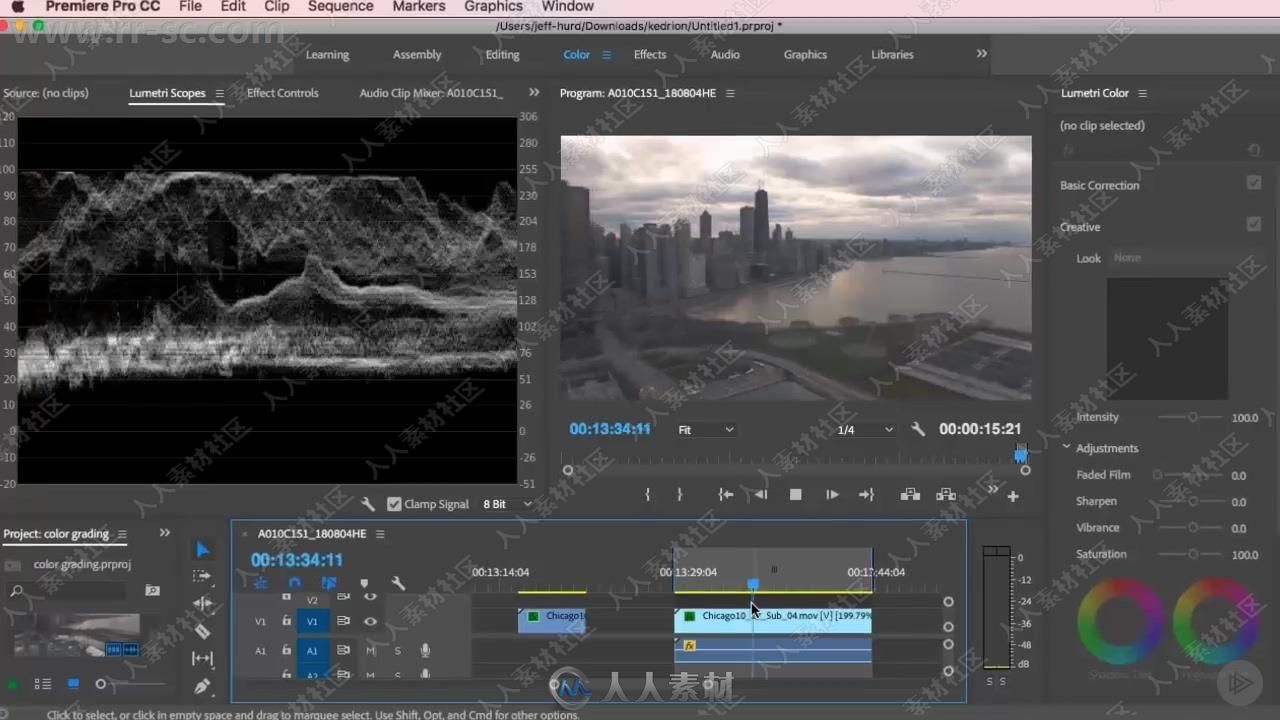Viewport: 1280px width, 720px height.
Task: Switch to Audio Clip Mixer tab
Action: click(x=431, y=93)
